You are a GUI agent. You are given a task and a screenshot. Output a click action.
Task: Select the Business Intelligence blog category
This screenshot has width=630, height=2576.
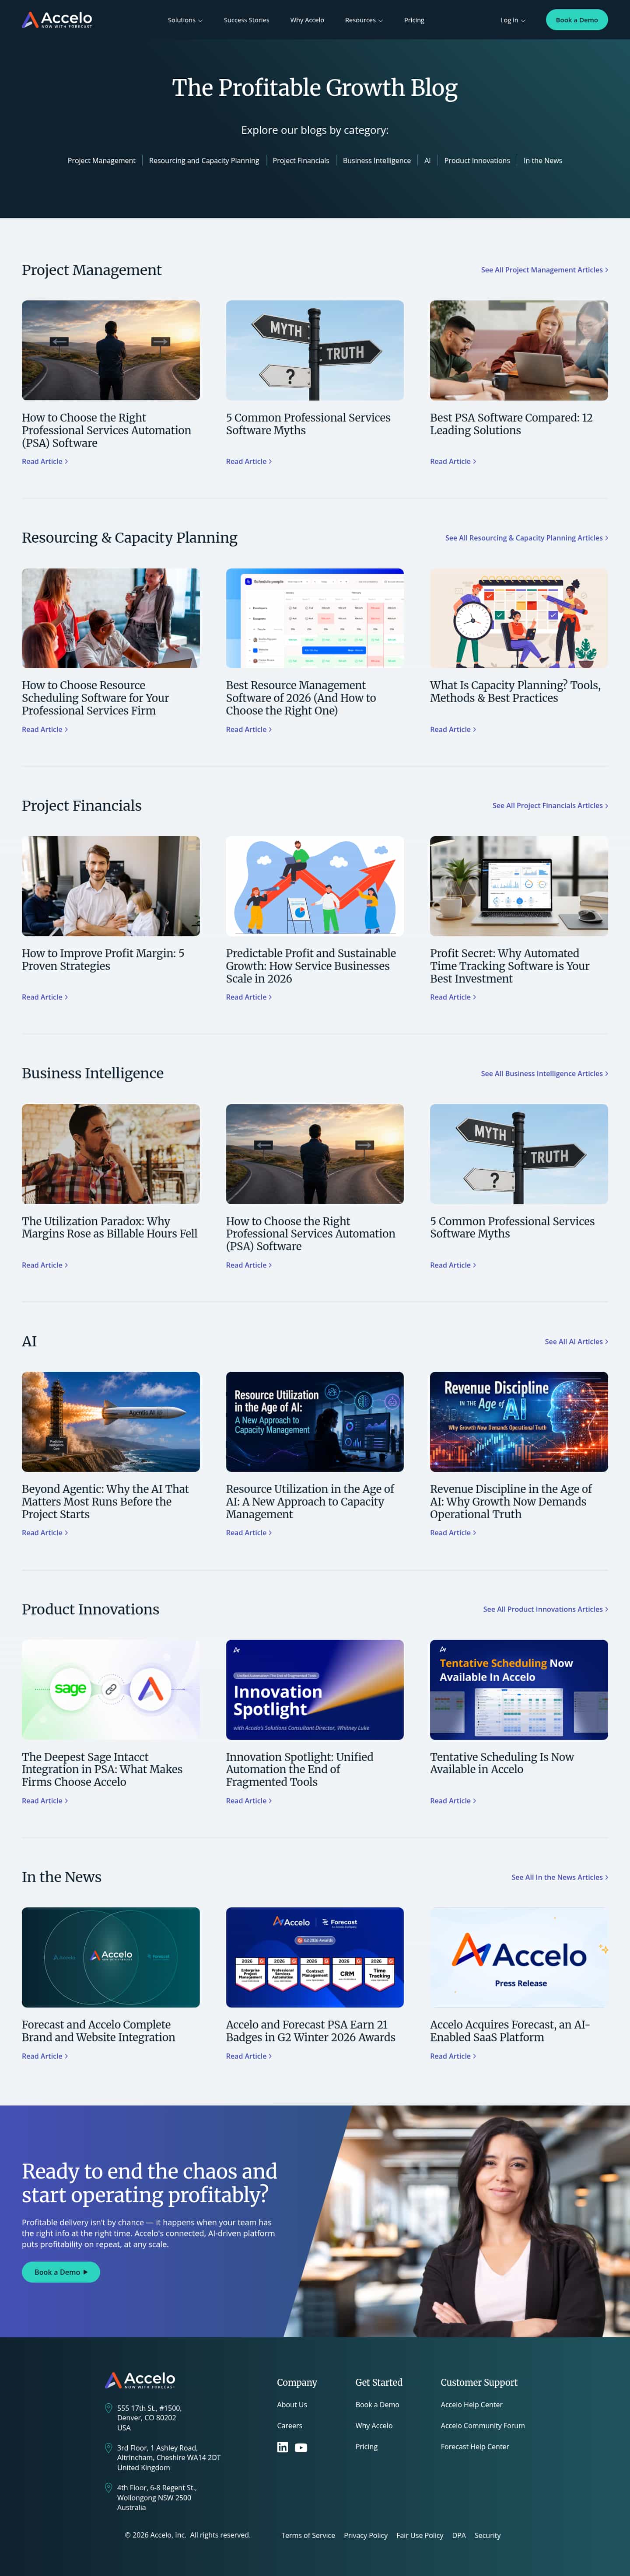(377, 160)
